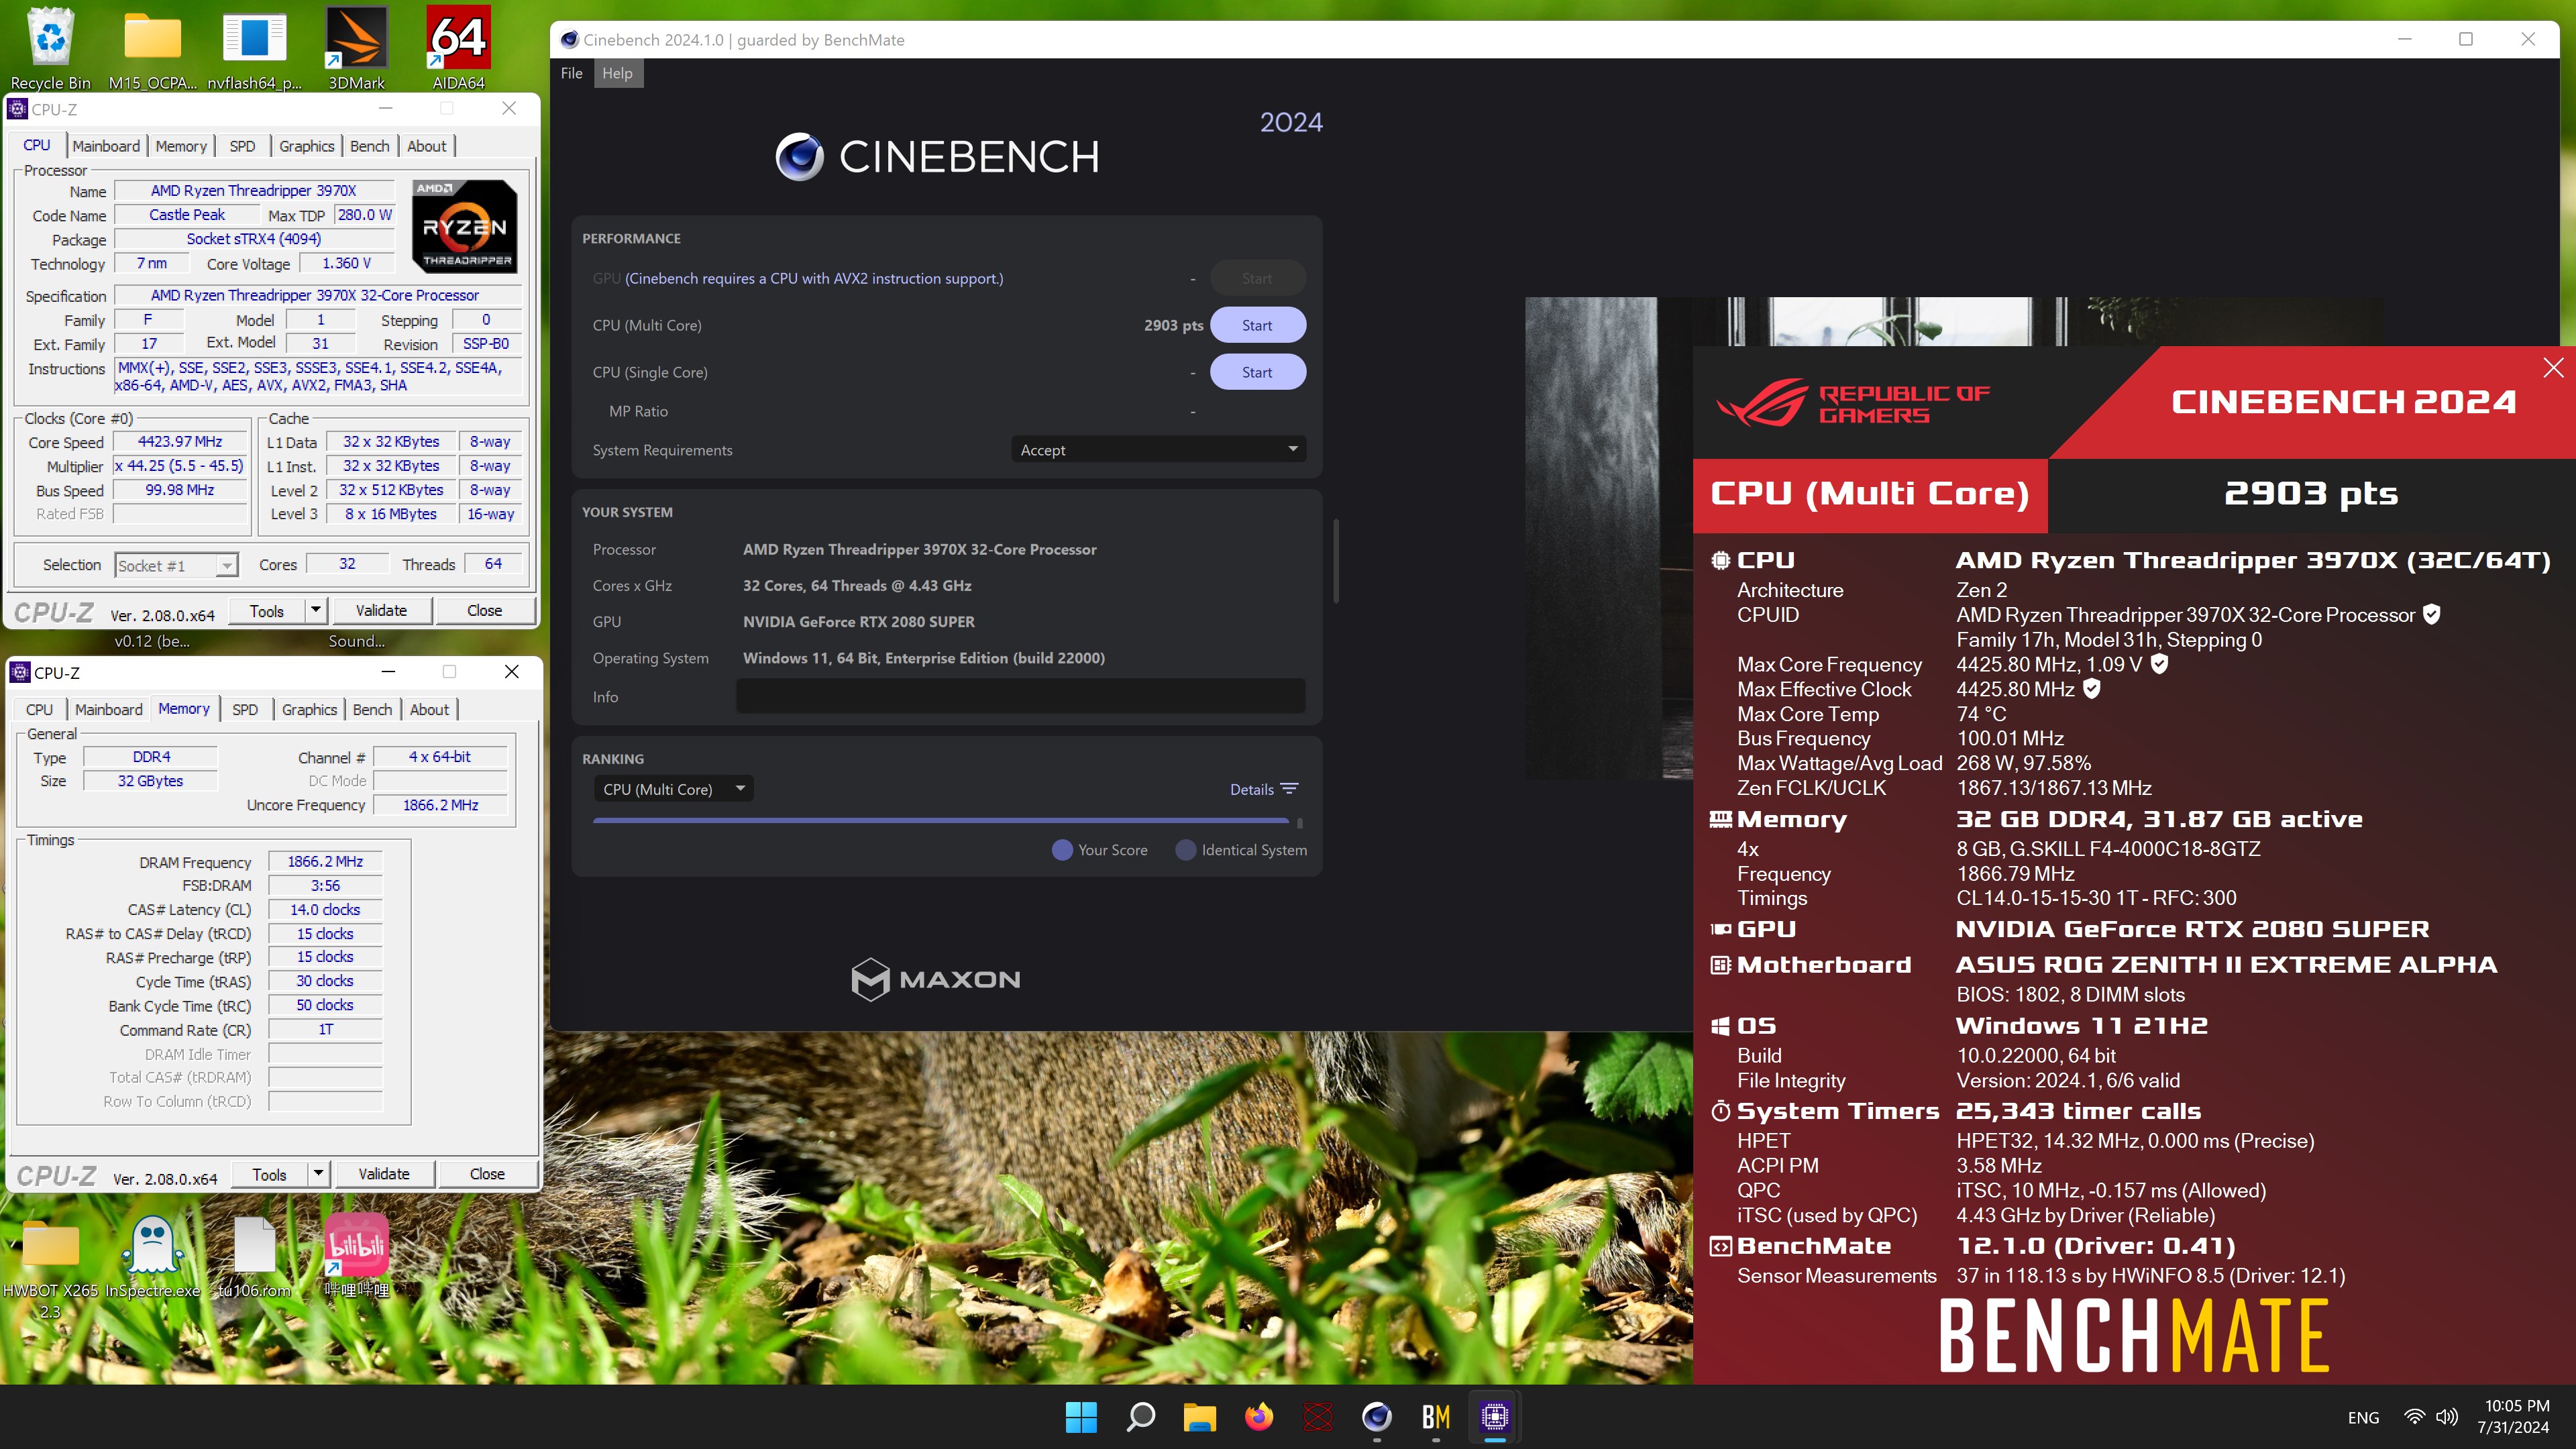2576x1449 pixels.
Task: Open the About tab in upper CPU-Z
Action: [426, 146]
